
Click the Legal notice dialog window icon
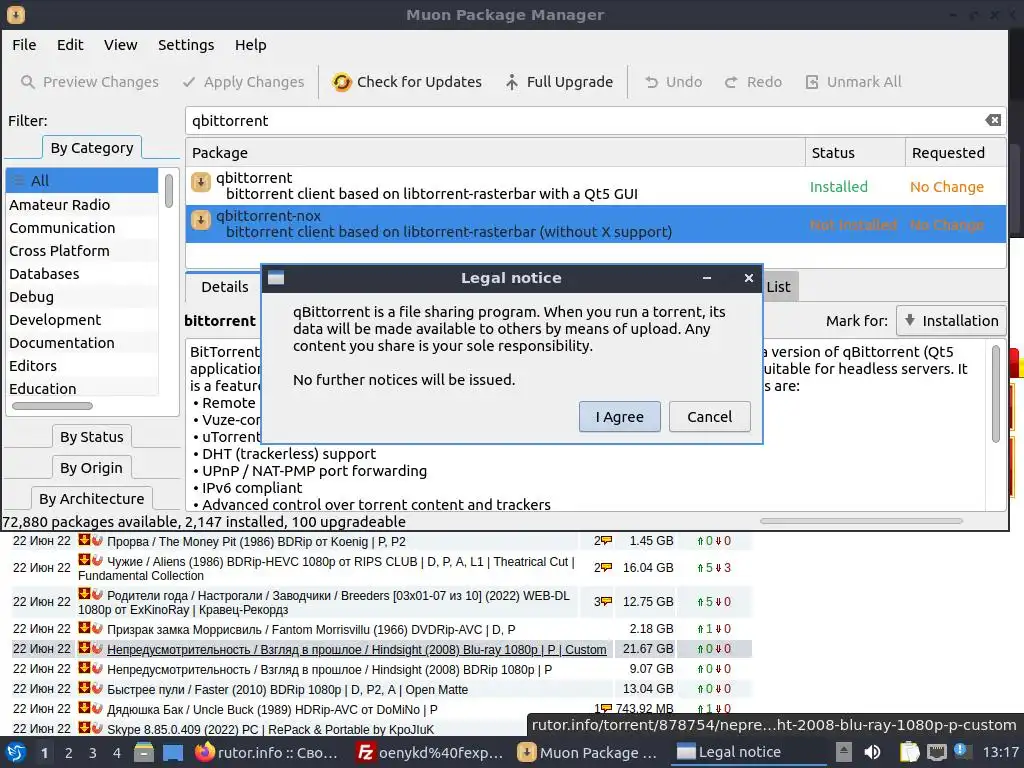pyautogui.click(x=276, y=278)
